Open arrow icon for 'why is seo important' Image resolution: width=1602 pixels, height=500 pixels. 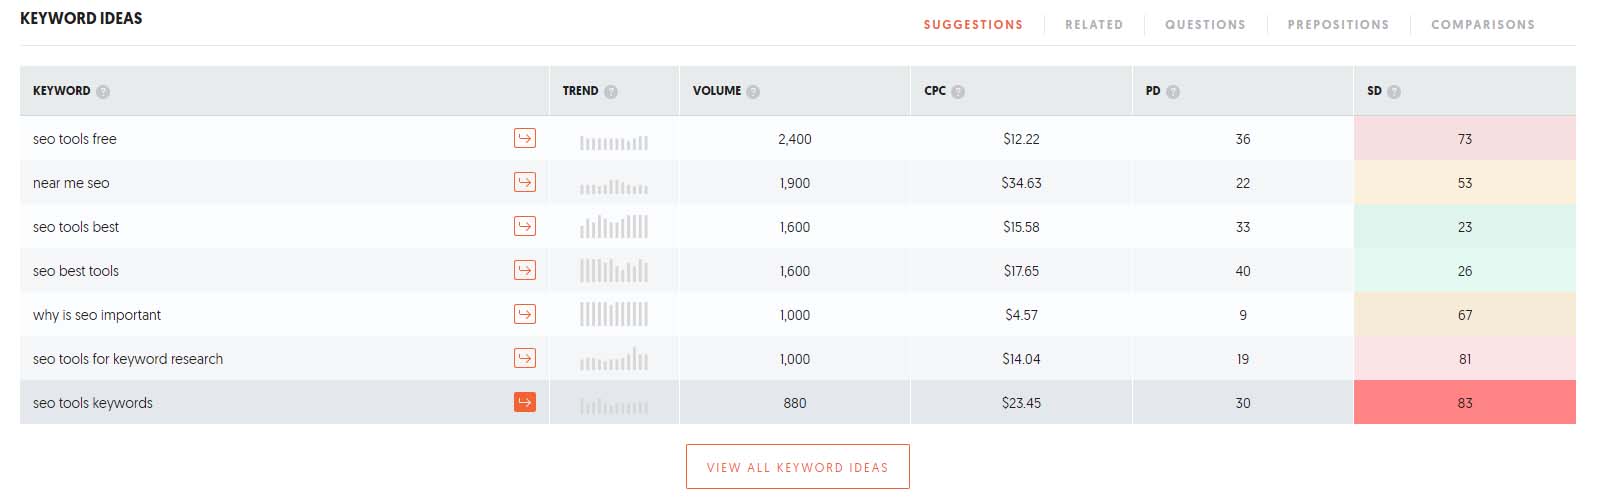[525, 314]
